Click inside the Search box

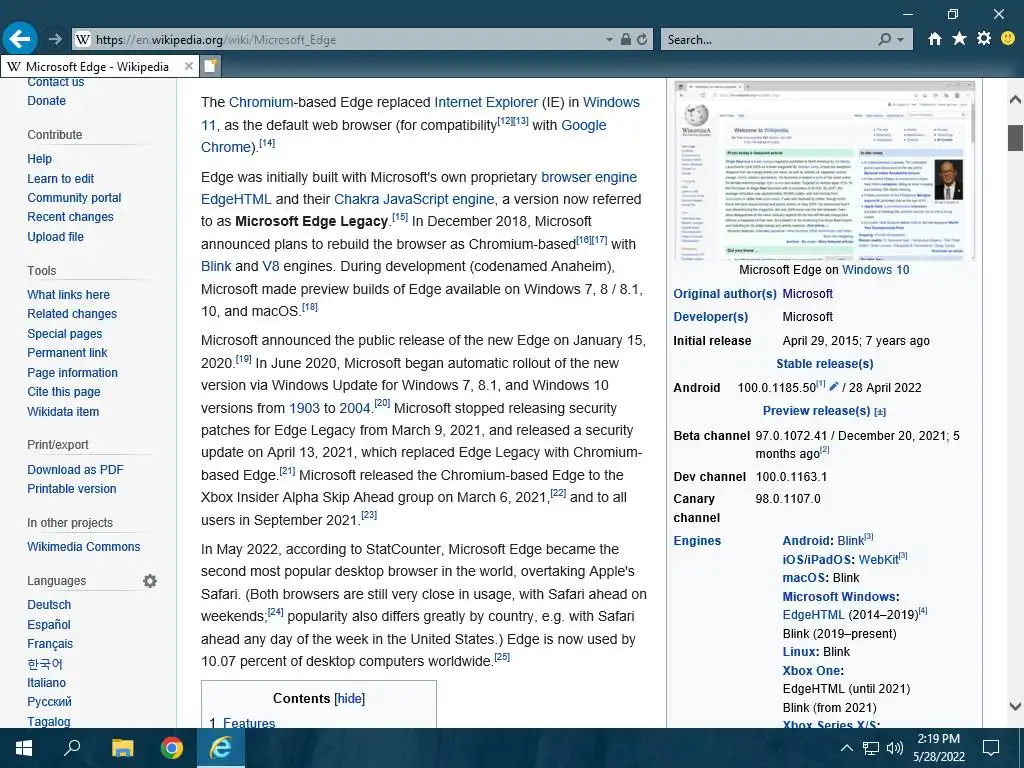767,40
